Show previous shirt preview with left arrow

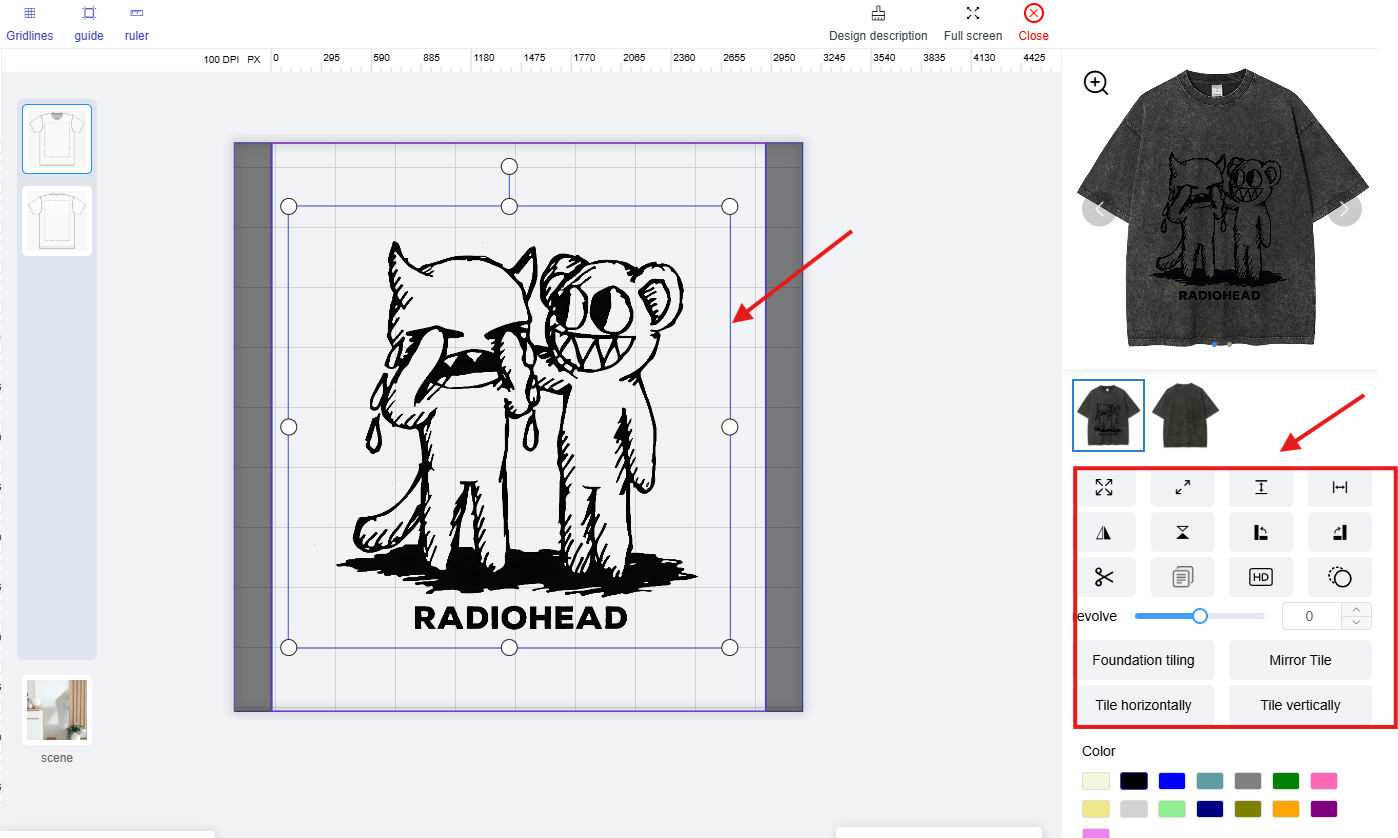(1099, 210)
